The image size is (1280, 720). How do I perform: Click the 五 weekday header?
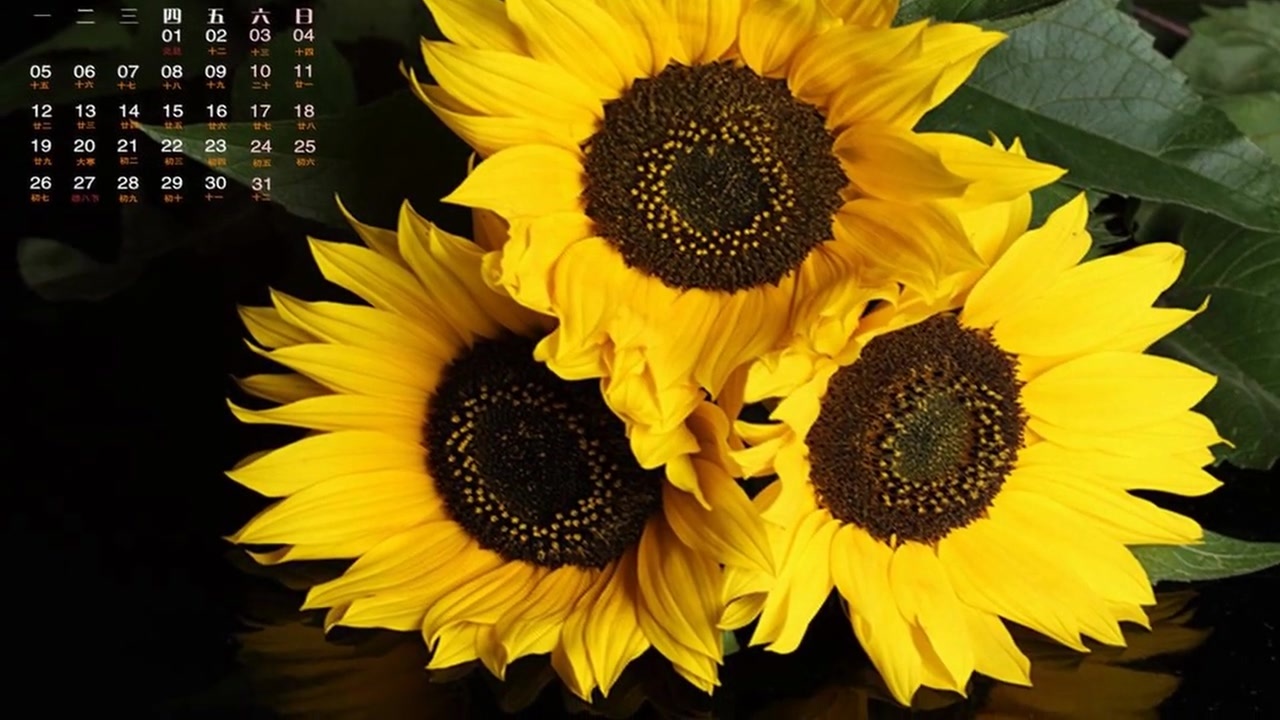tap(216, 16)
